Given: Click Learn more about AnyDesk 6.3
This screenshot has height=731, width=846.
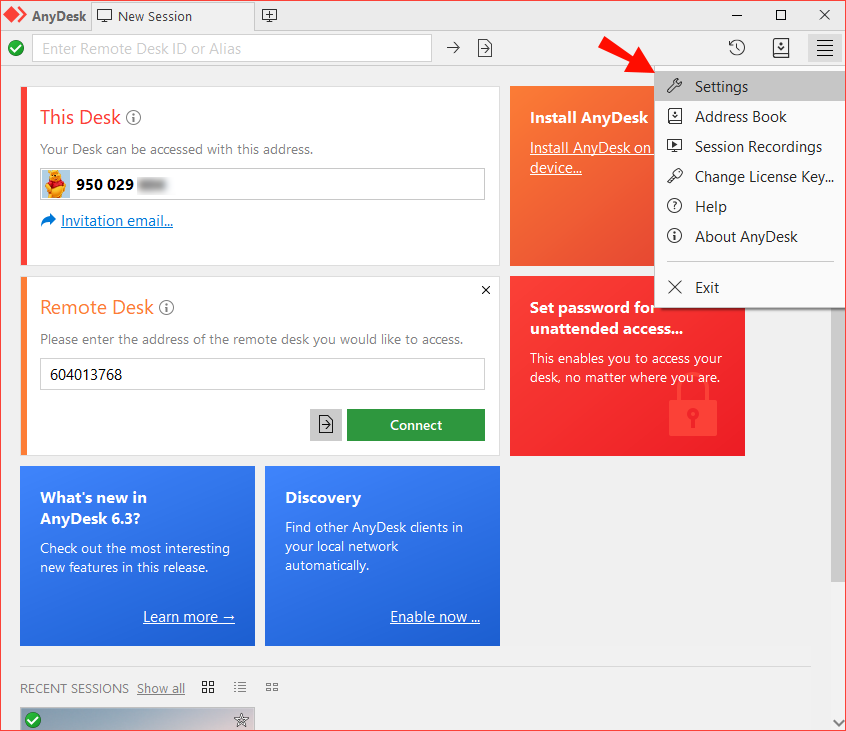Looking at the screenshot, I should click(189, 617).
